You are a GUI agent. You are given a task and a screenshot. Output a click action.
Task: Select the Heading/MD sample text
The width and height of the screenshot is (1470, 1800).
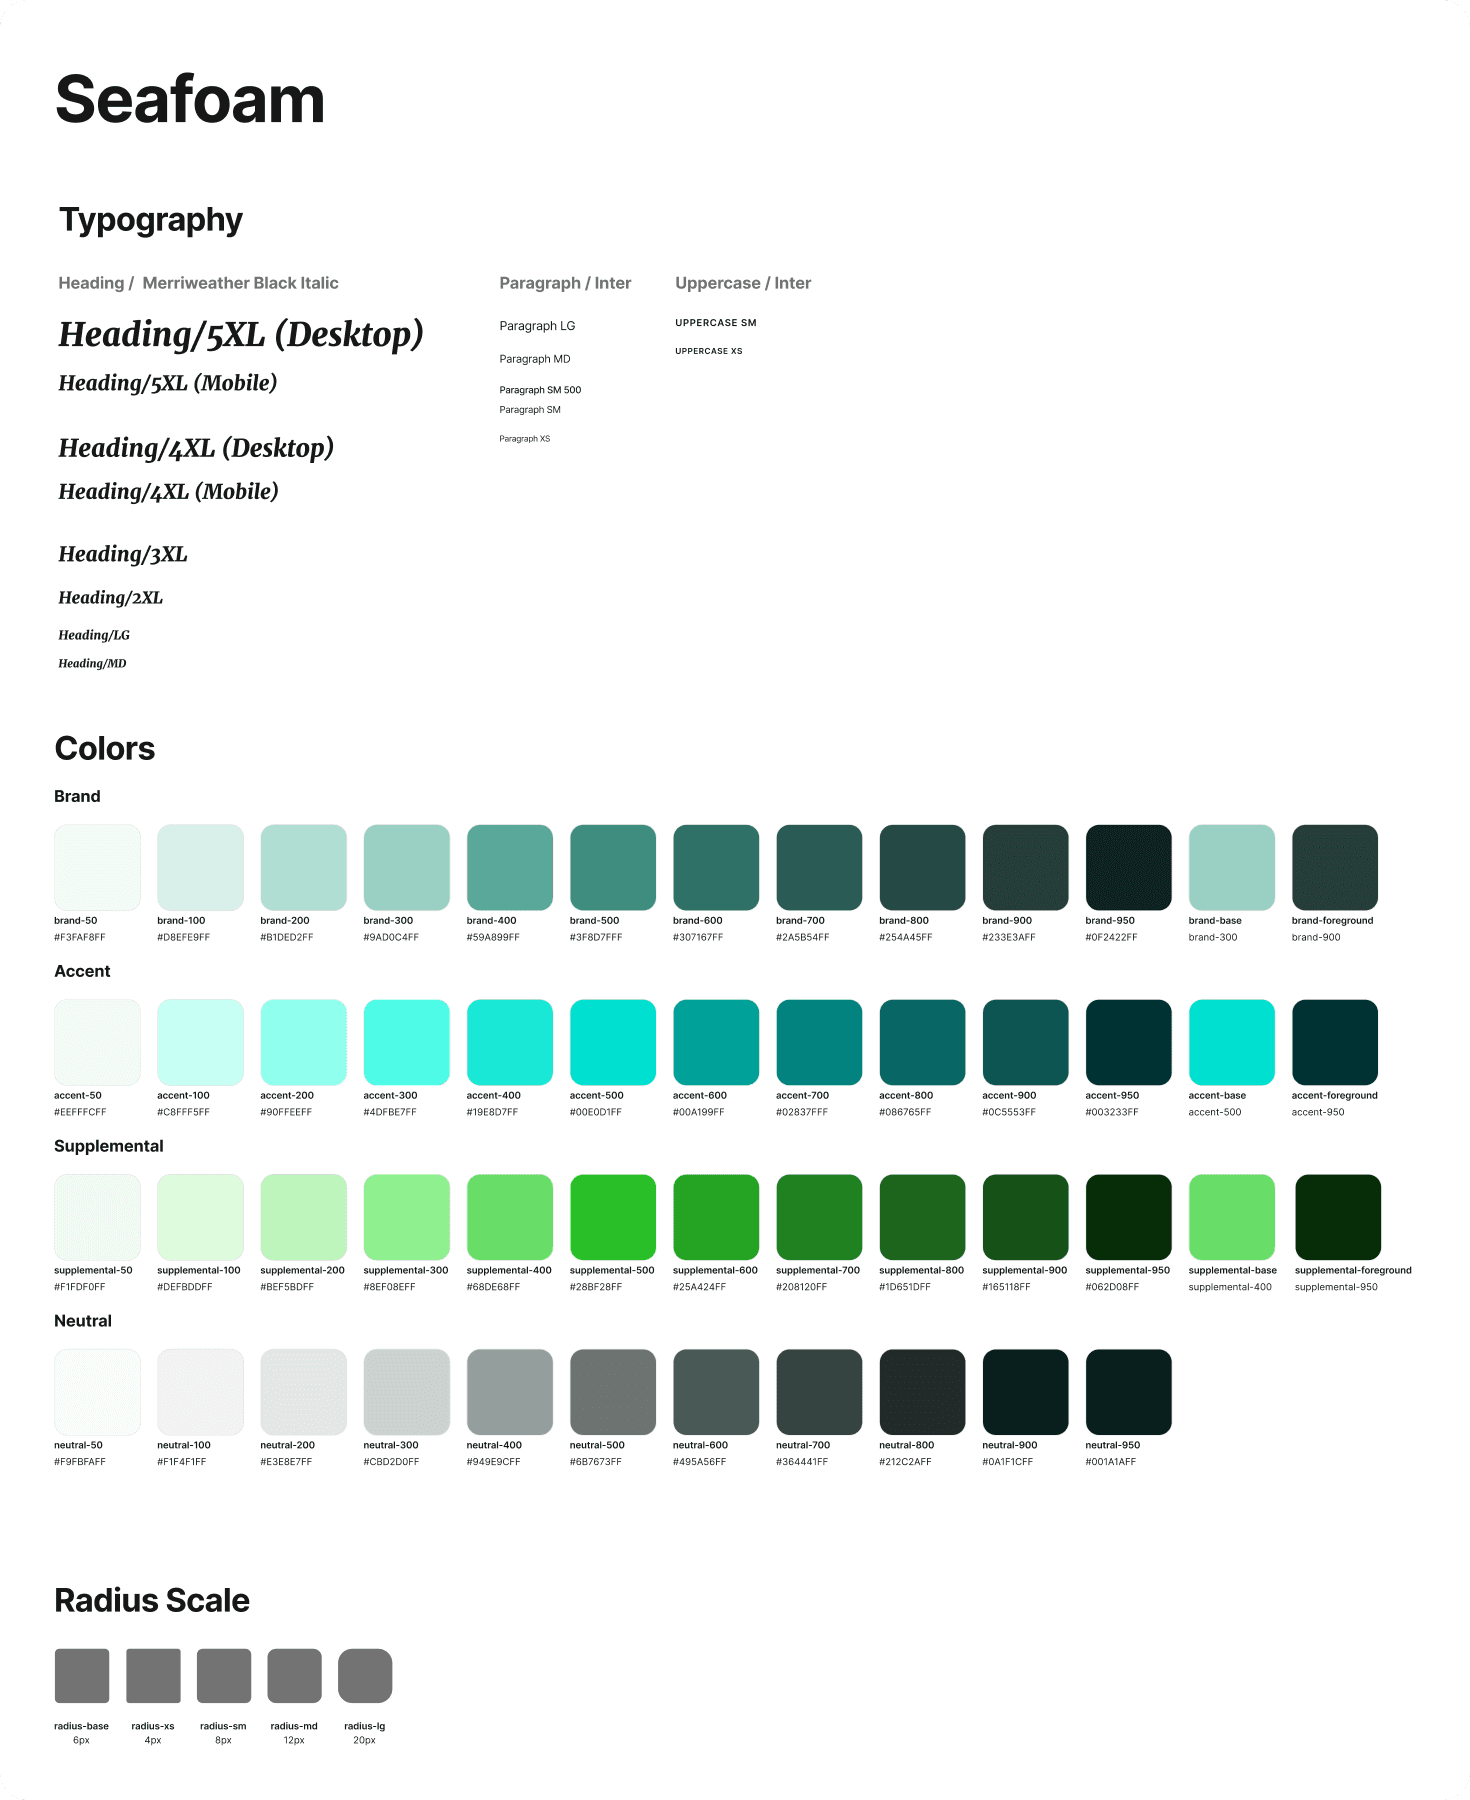(92, 663)
